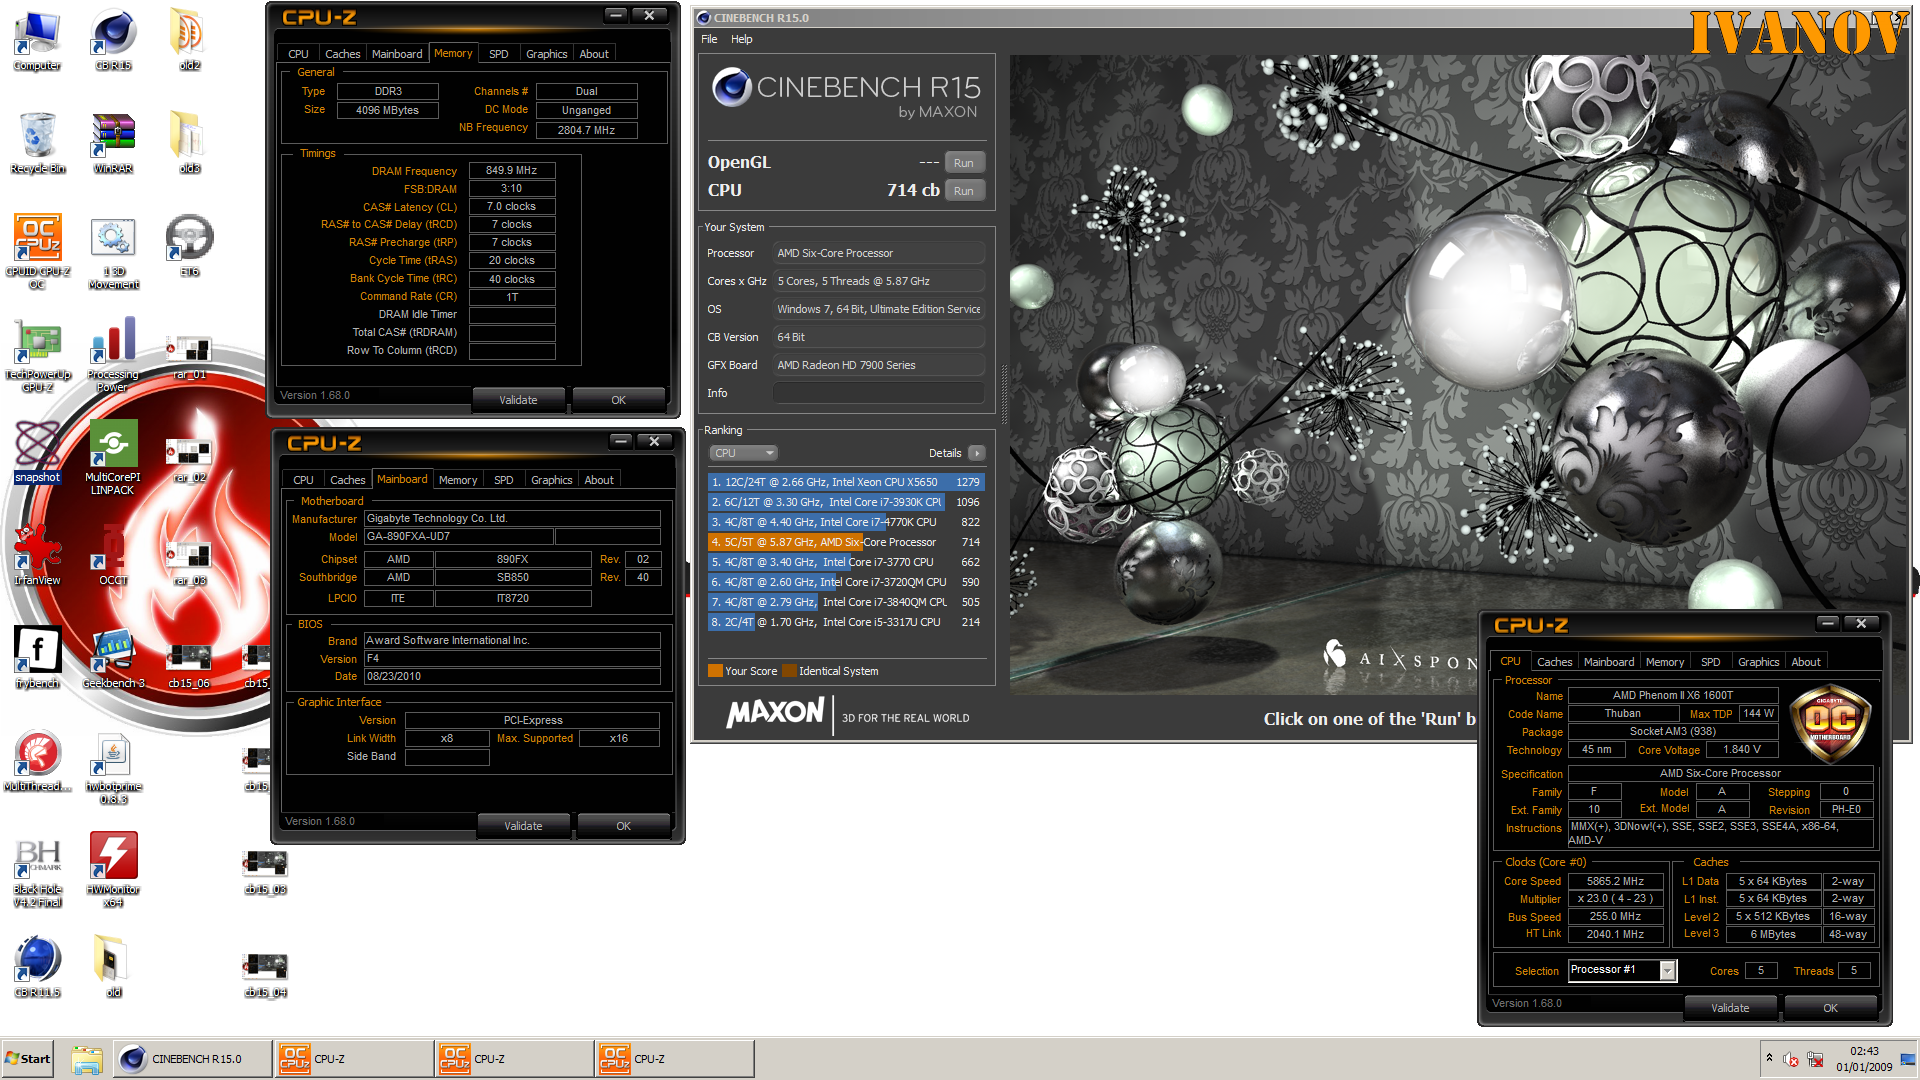Open the Cinebench Help menu
Screen dimensions: 1920x1080
tap(741, 39)
